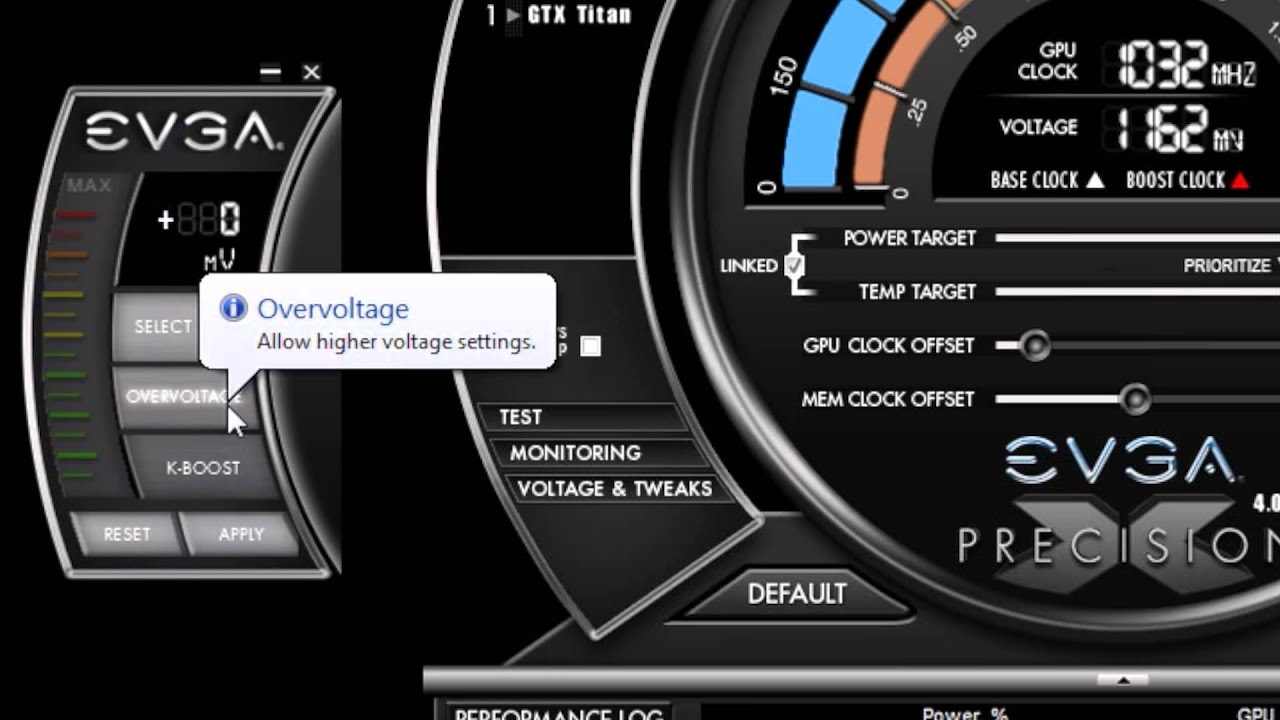Click the DEFAULT button
The image size is (1280, 720).
pos(797,594)
